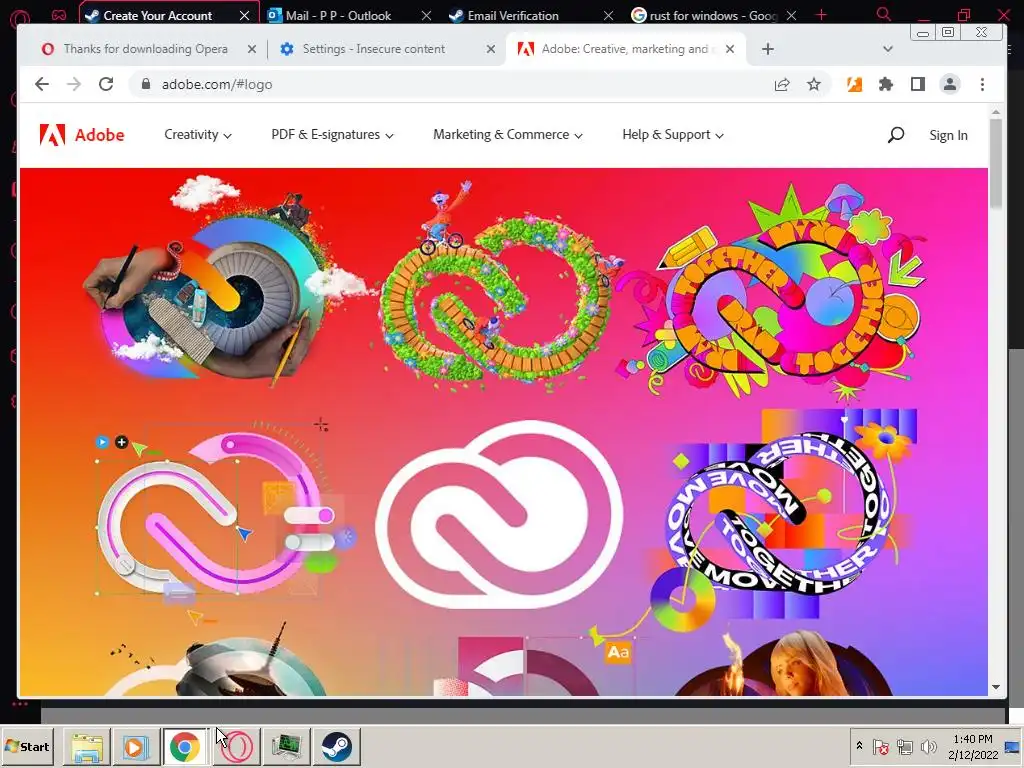The image size is (1024, 768).
Task: Open a new tab in the Opera window
Action: pos(822,14)
